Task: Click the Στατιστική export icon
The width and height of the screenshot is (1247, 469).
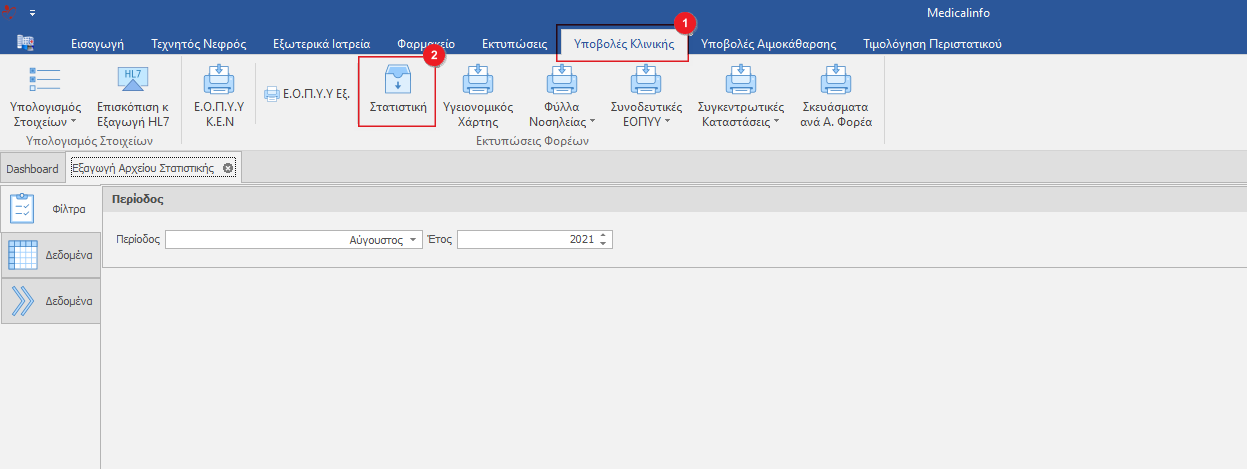Action: coord(397,80)
